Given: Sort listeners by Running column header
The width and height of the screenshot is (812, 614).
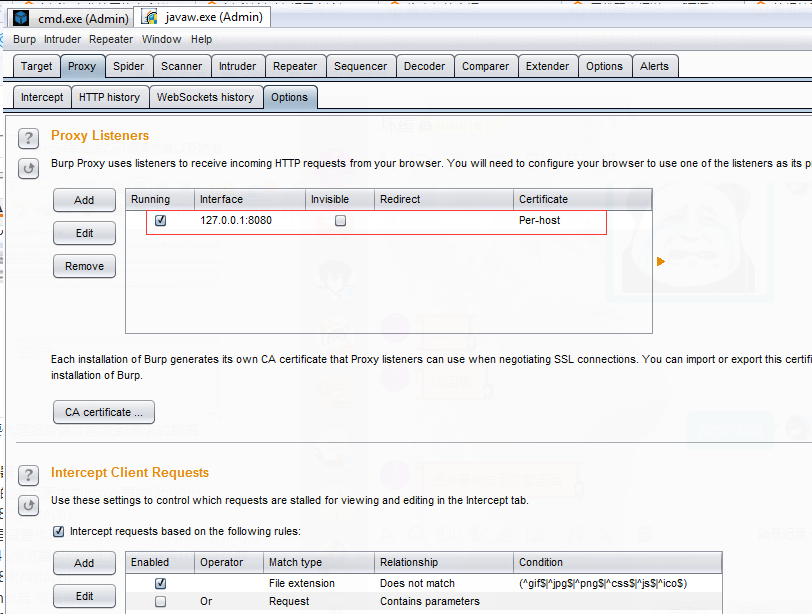Looking at the screenshot, I should (160, 199).
